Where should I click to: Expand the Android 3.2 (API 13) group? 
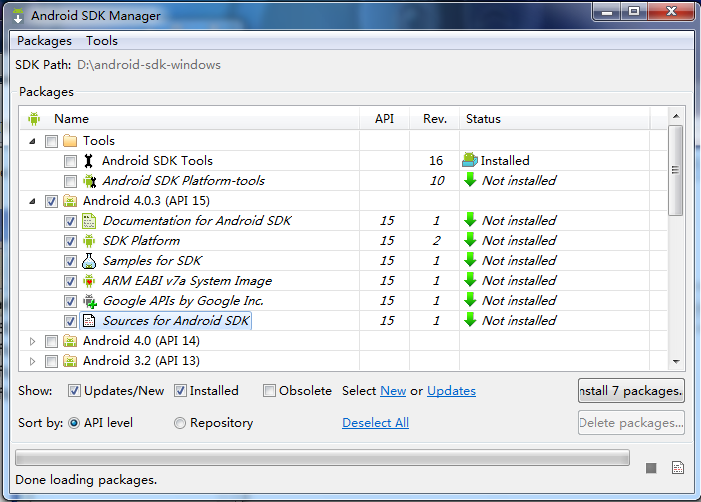32,361
